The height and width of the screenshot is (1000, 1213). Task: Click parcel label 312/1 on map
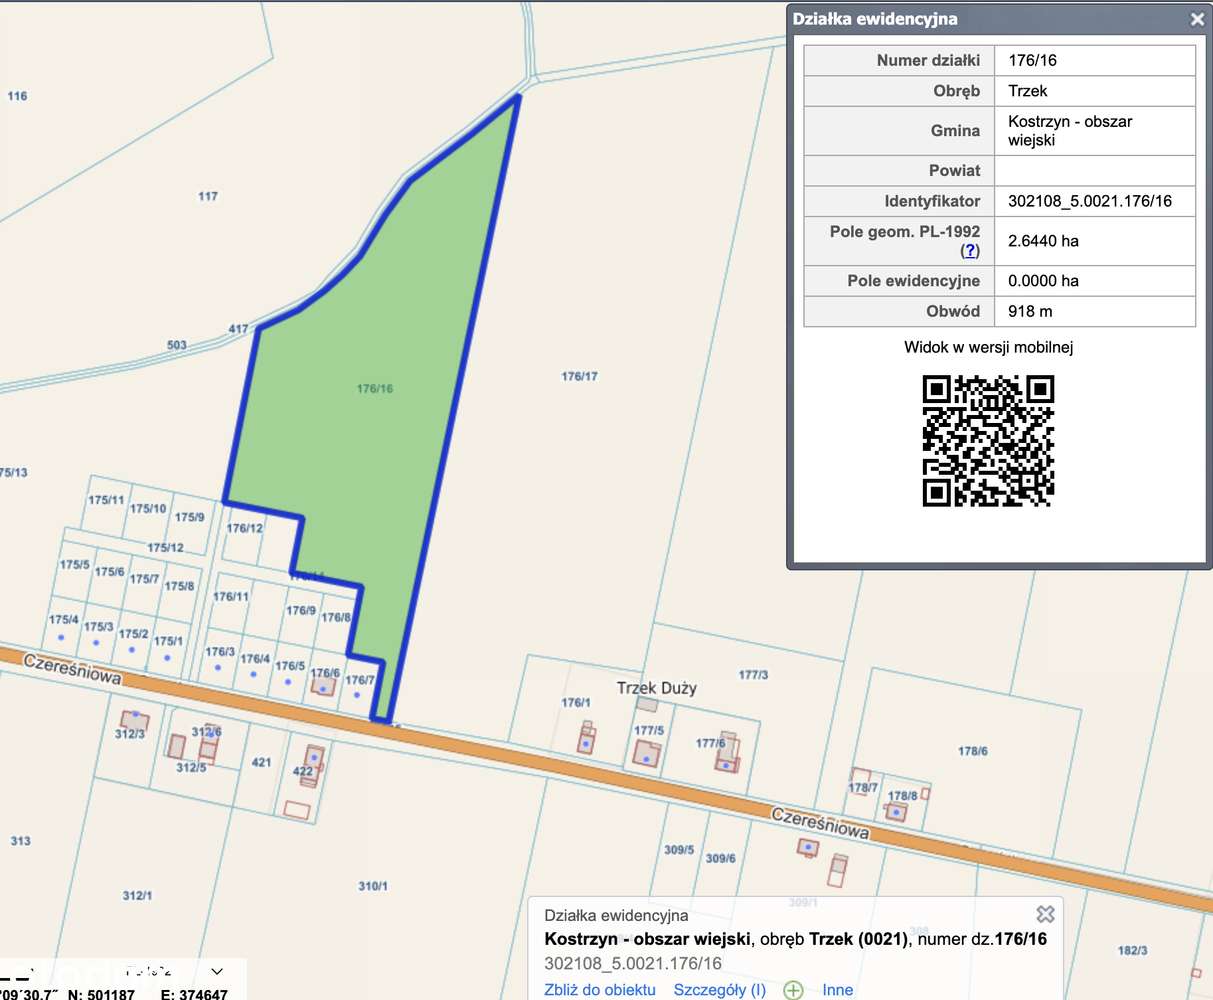(137, 896)
